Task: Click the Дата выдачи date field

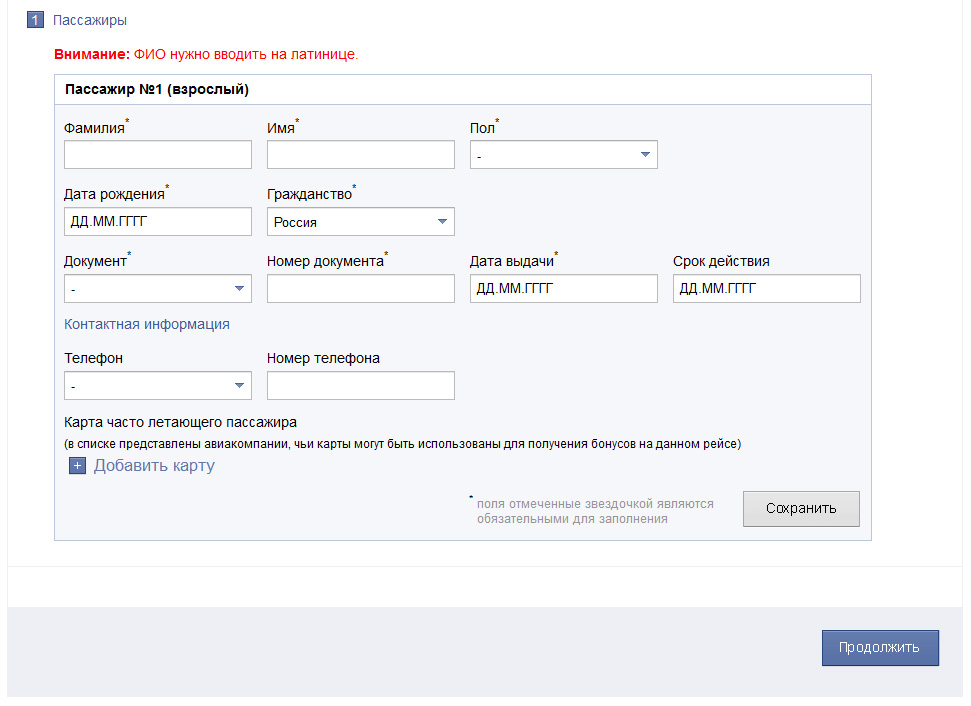Action: pyautogui.click(x=563, y=289)
